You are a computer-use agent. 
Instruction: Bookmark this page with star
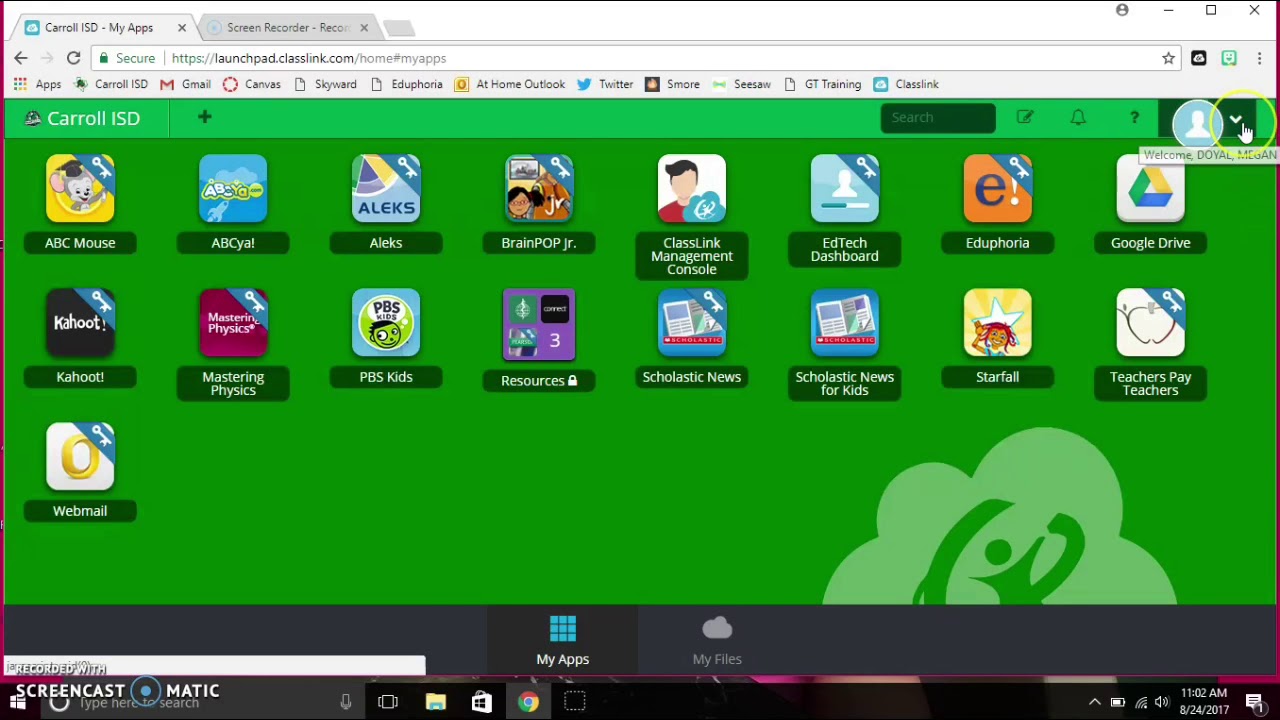coord(1168,58)
